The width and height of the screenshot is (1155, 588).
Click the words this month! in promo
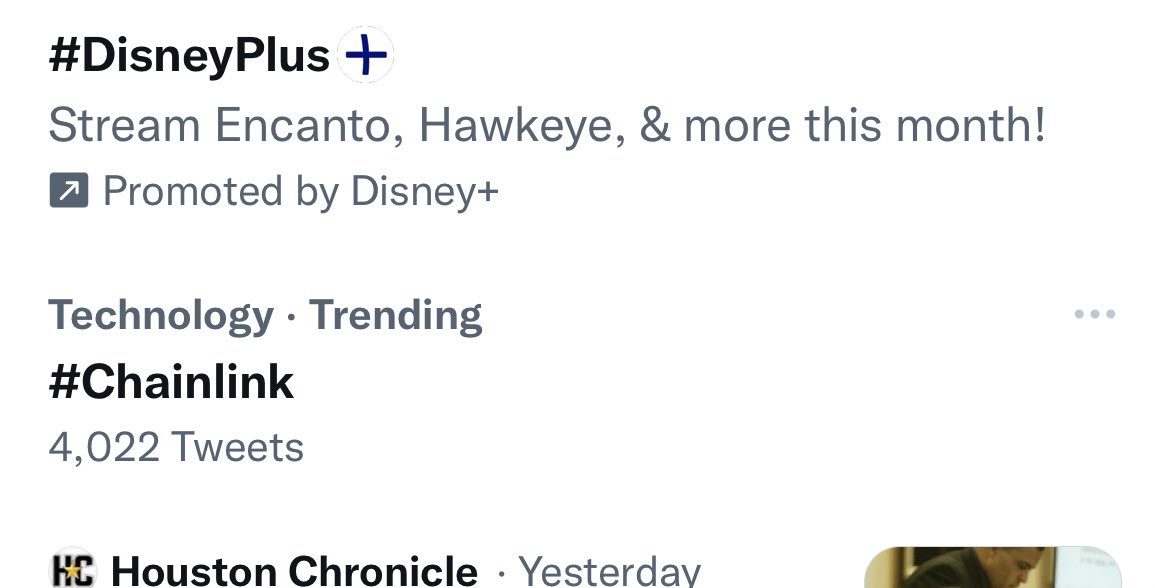925,125
